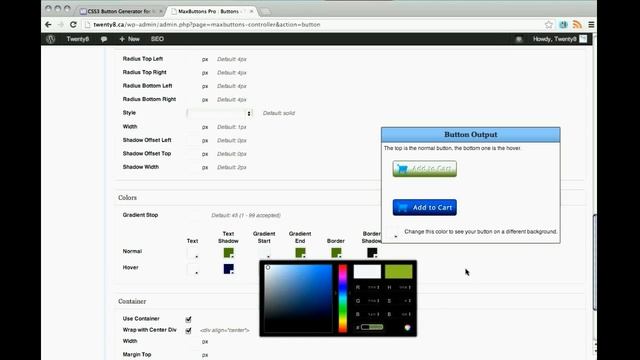This screenshot has width=640, height=360.
Task: Click the Shadow Offset Left input
Action: point(193,140)
